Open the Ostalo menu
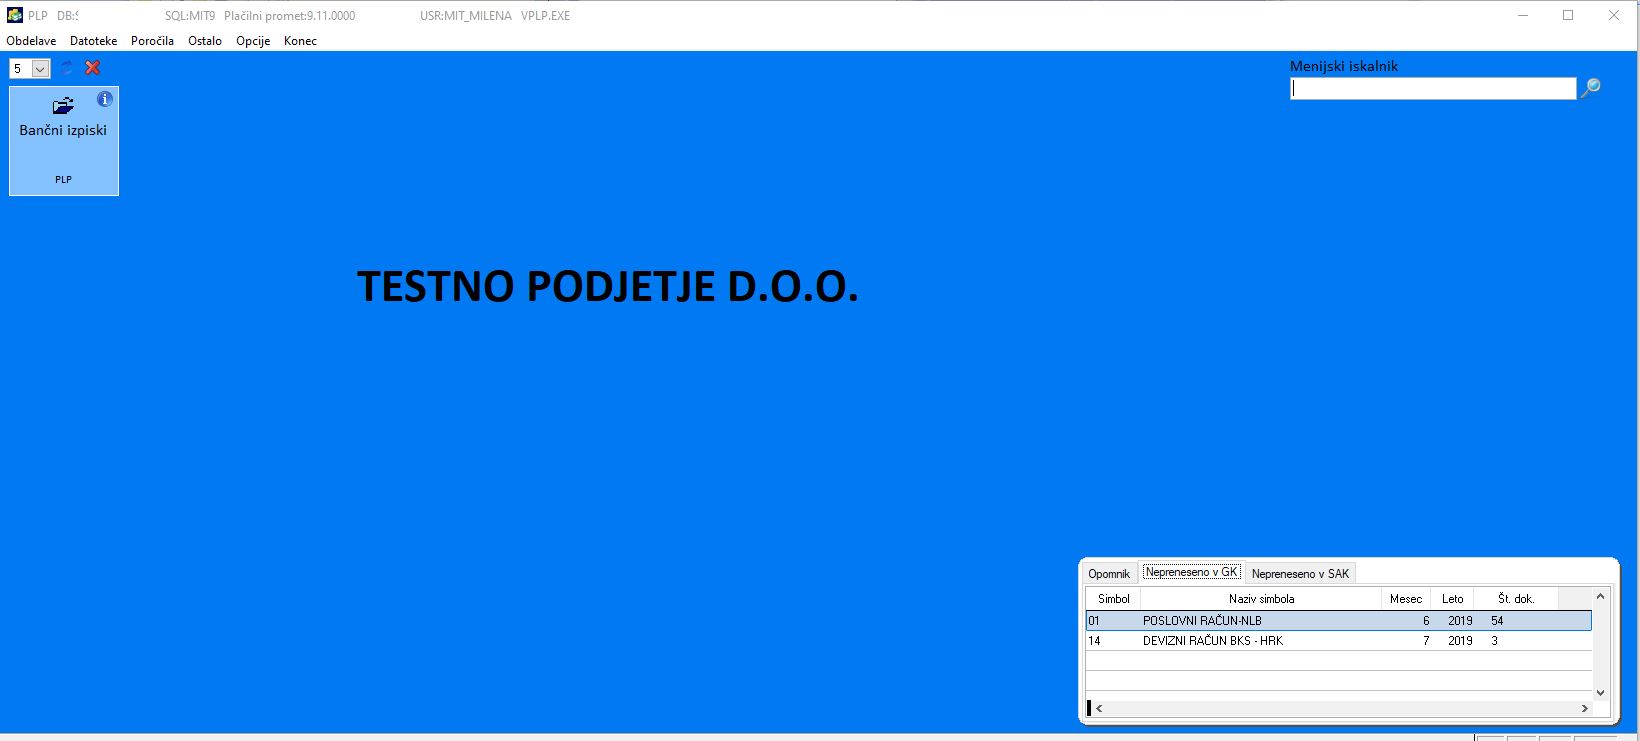The height and width of the screenshot is (741, 1640). point(205,41)
